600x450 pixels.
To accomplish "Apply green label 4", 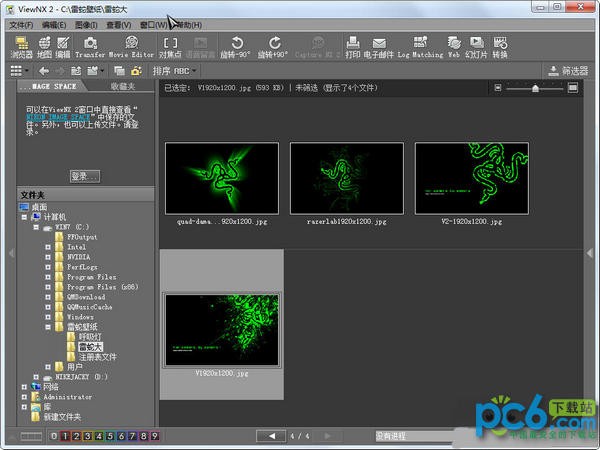I will coord(99,436).
